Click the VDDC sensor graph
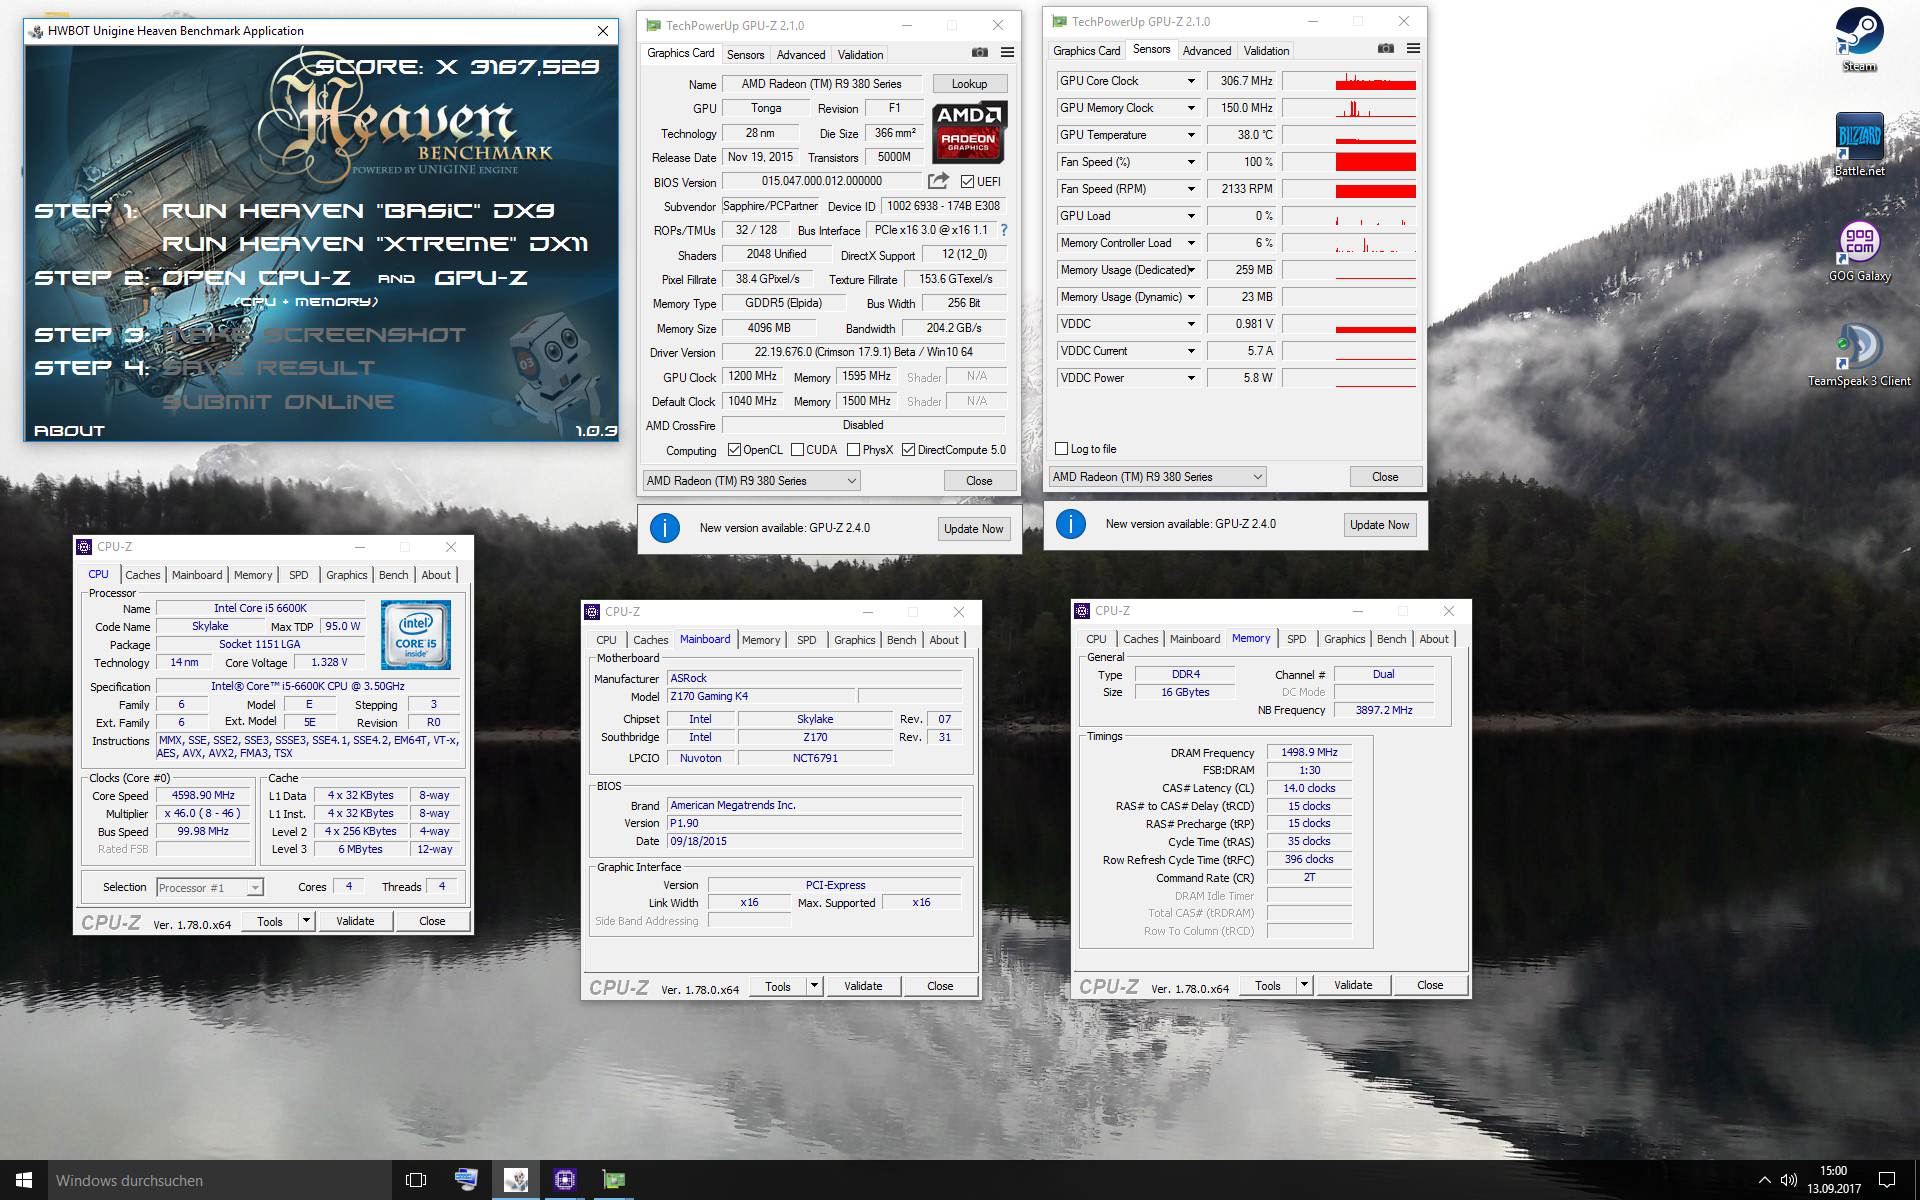1920x1200 pixels. coord(1349,324)
